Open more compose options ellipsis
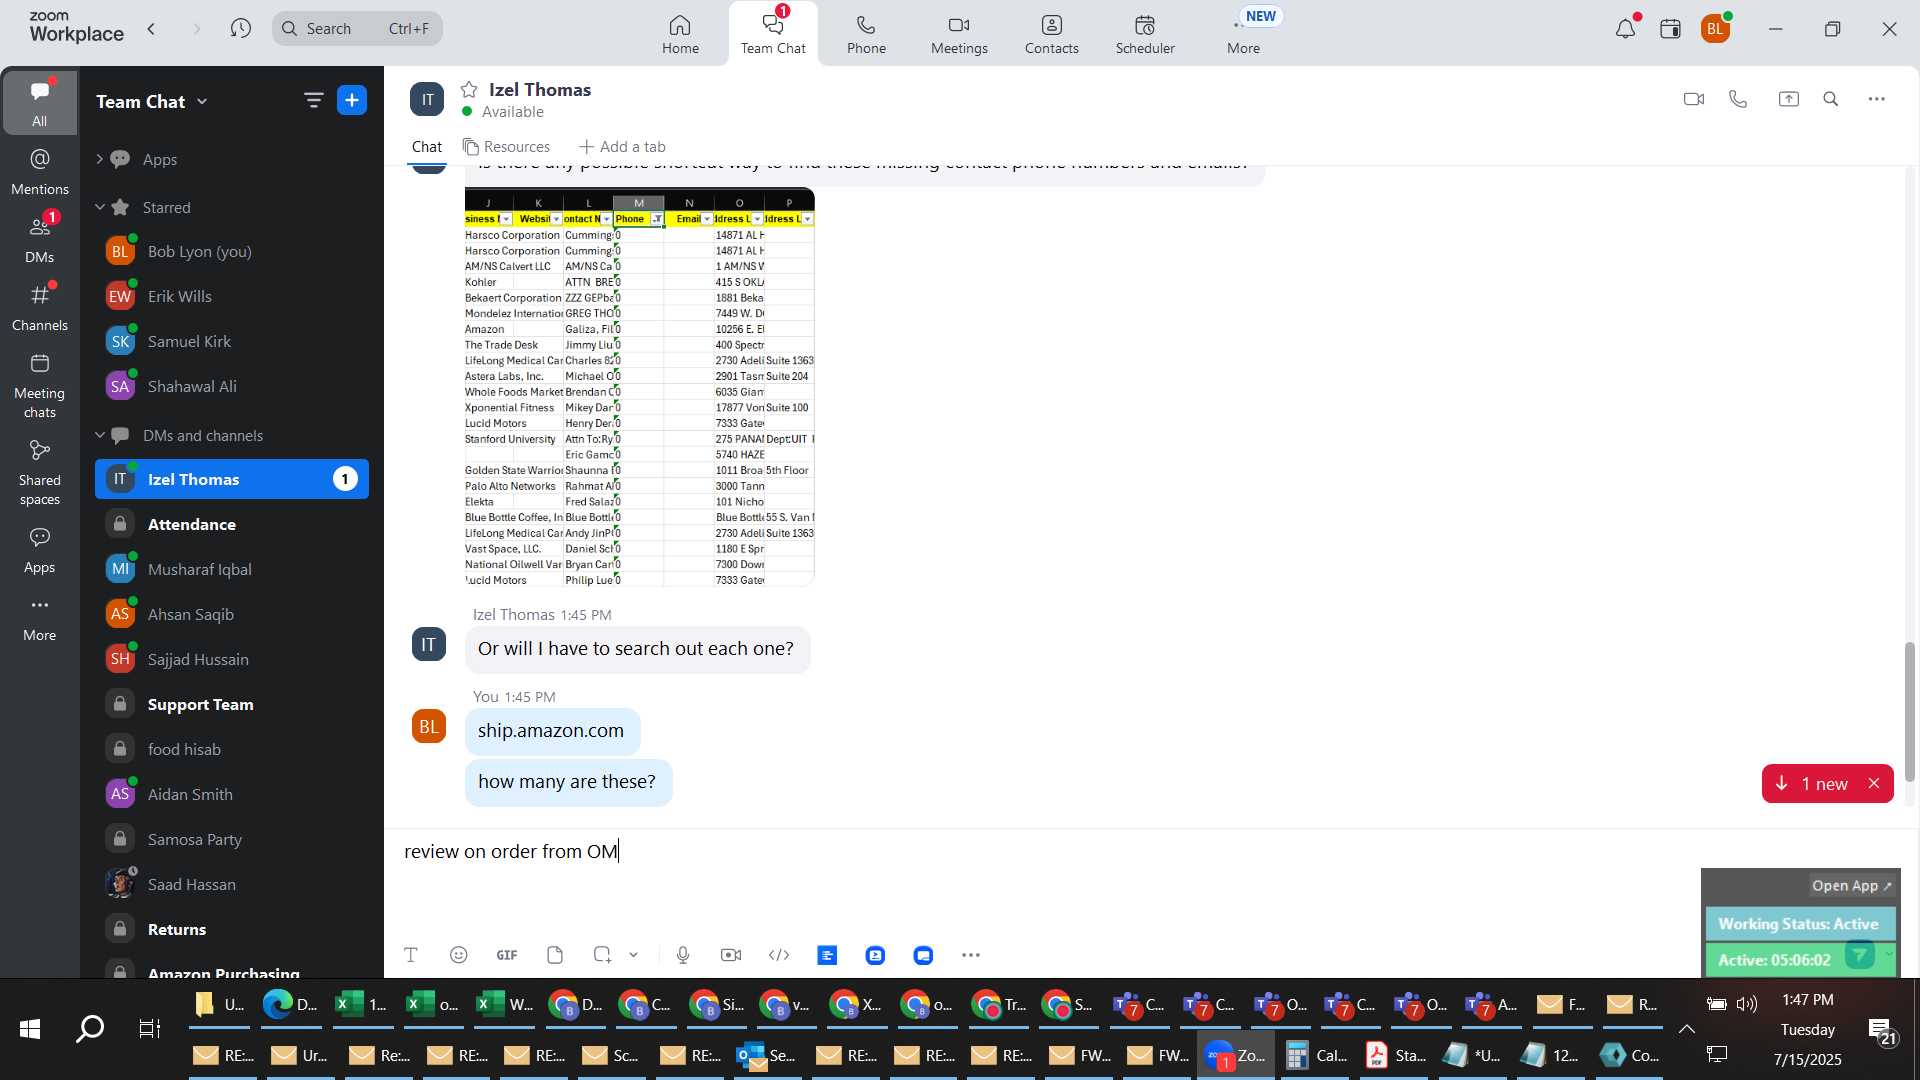 [971, 955]
